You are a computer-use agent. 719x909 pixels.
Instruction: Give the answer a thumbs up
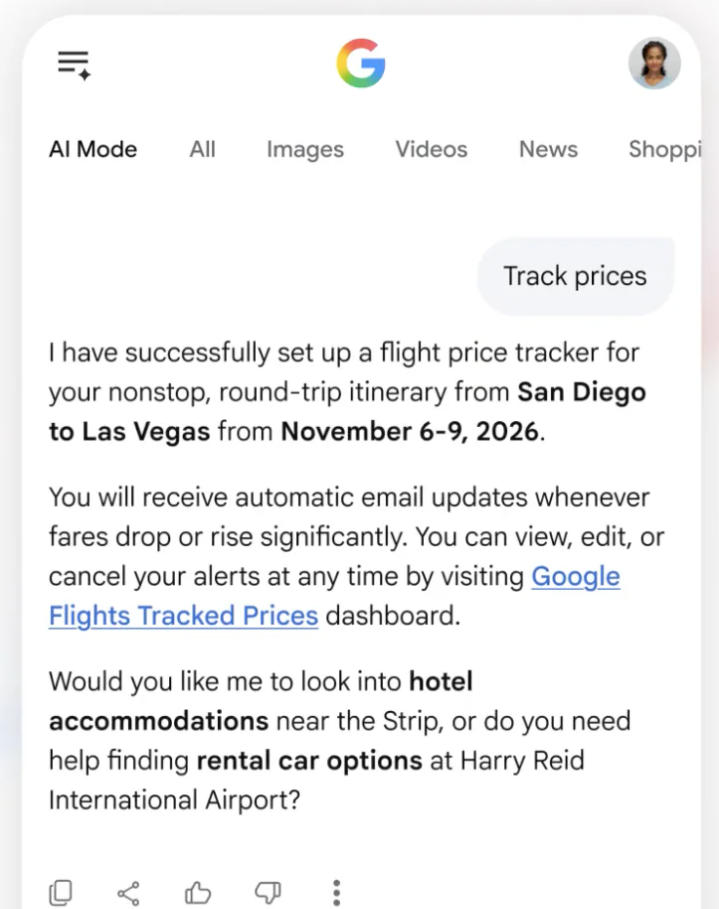(198, 893)
